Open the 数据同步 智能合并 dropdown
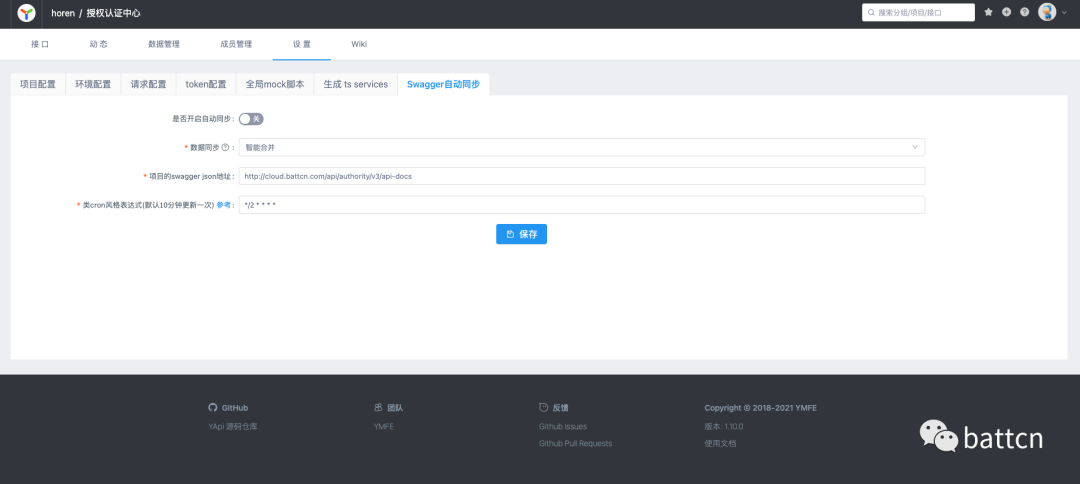1080x484 pixels. click(581, 148)
